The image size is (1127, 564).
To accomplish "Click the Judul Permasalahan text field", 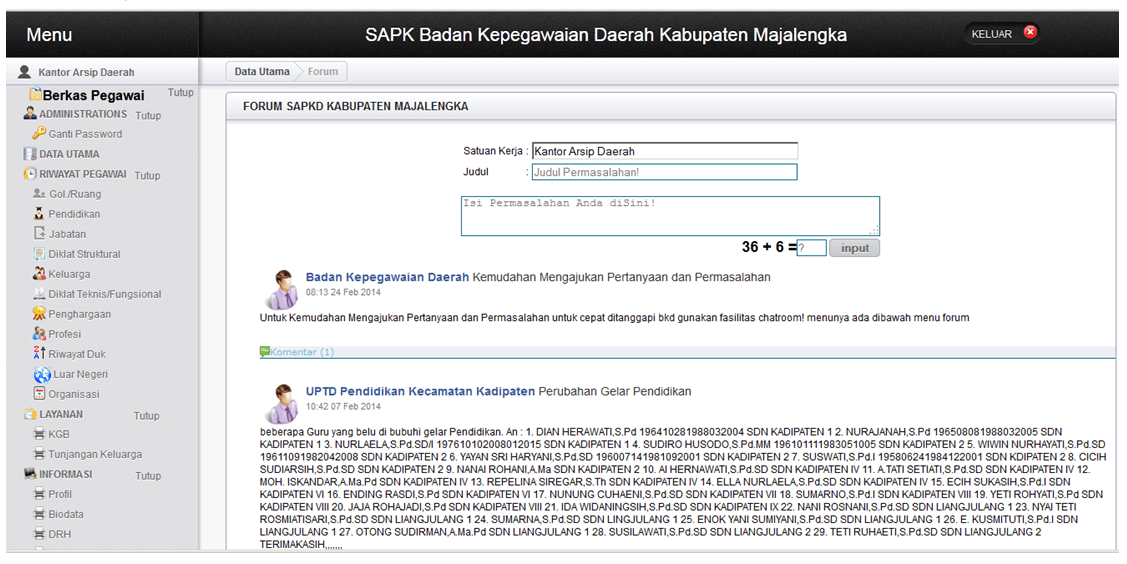I will click(665, 172).
